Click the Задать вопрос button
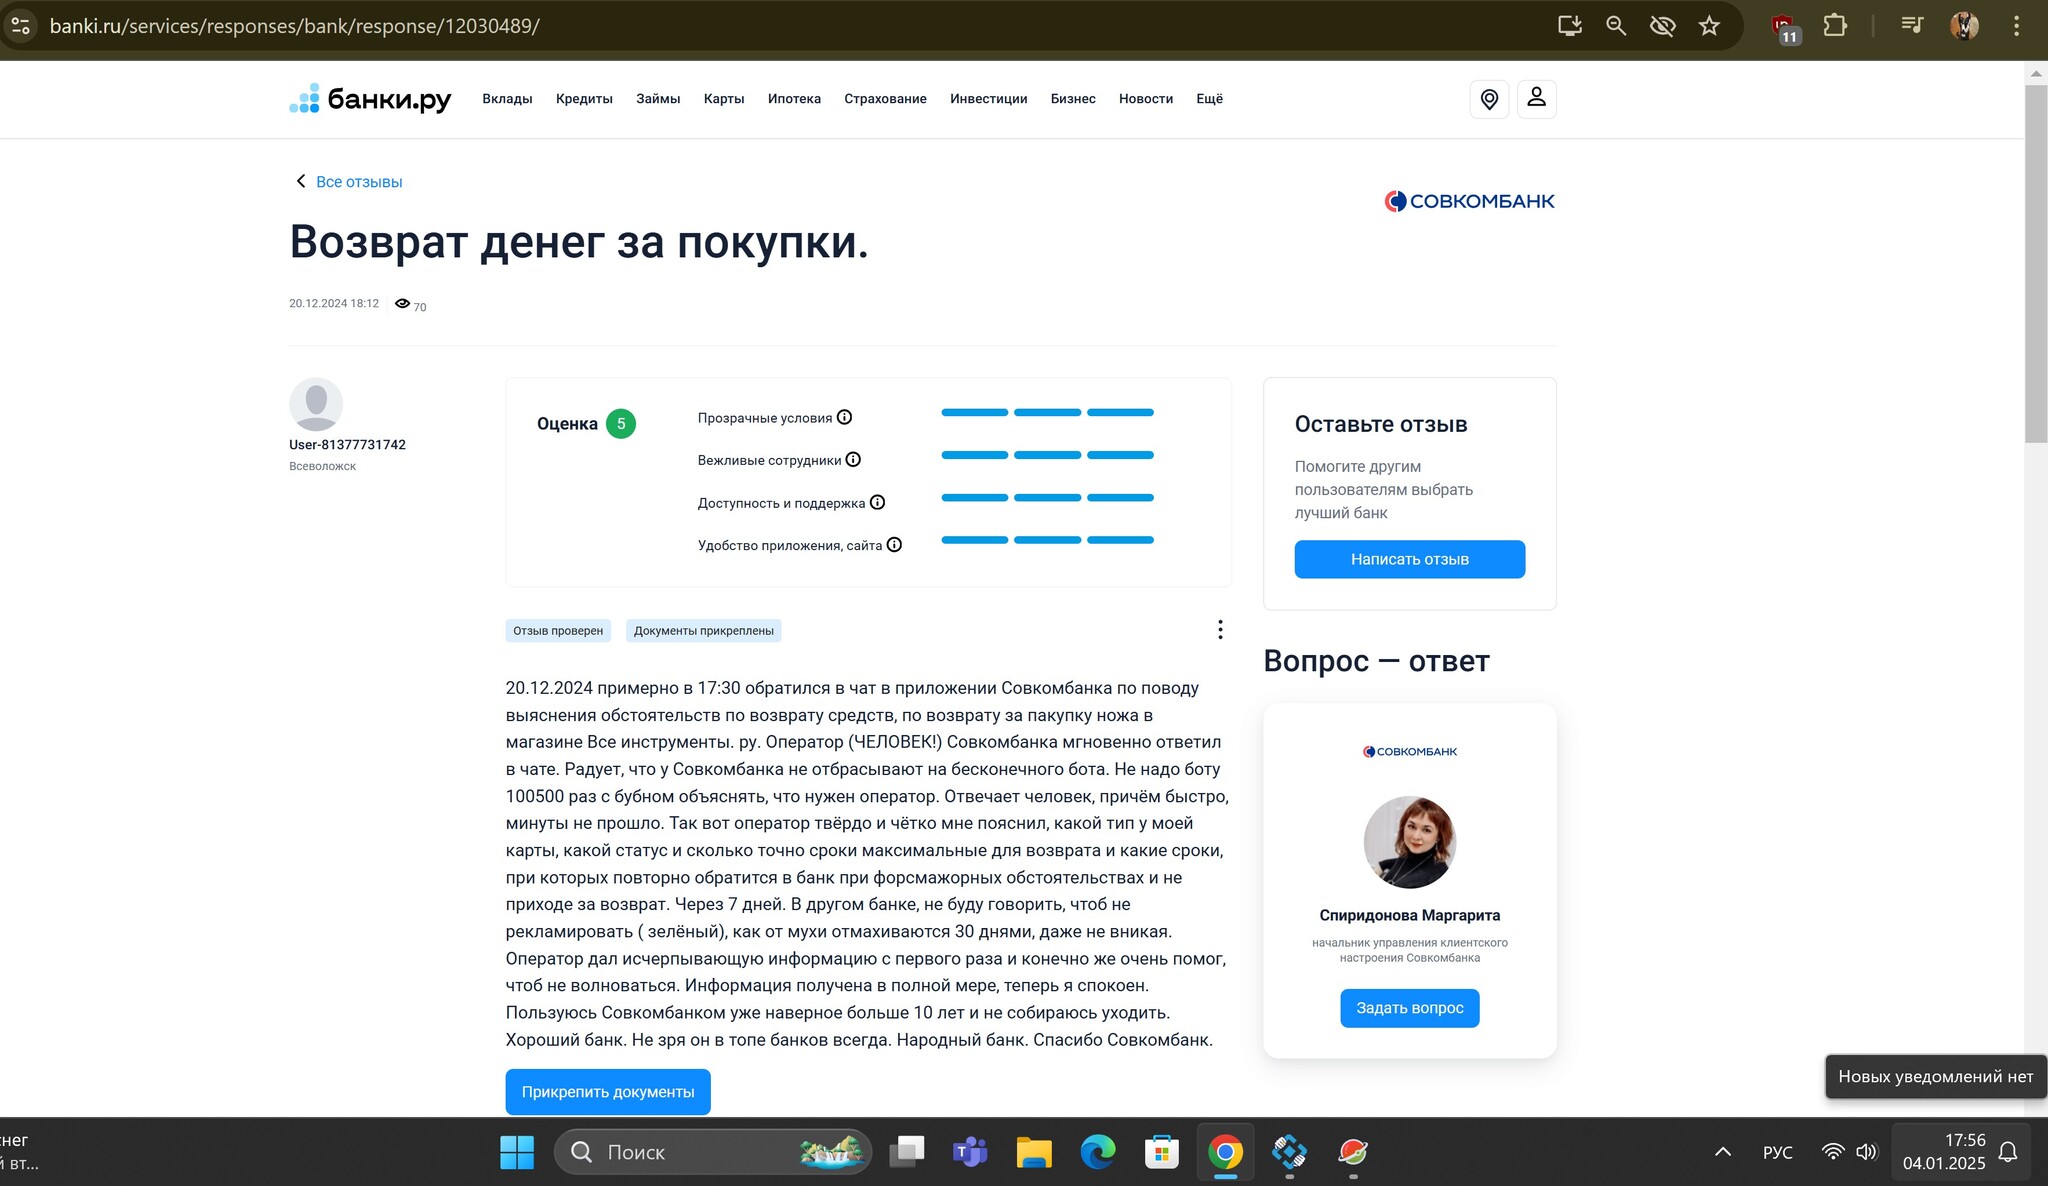This screenshot has height=1186, width=2048. click(1409, 1008)
